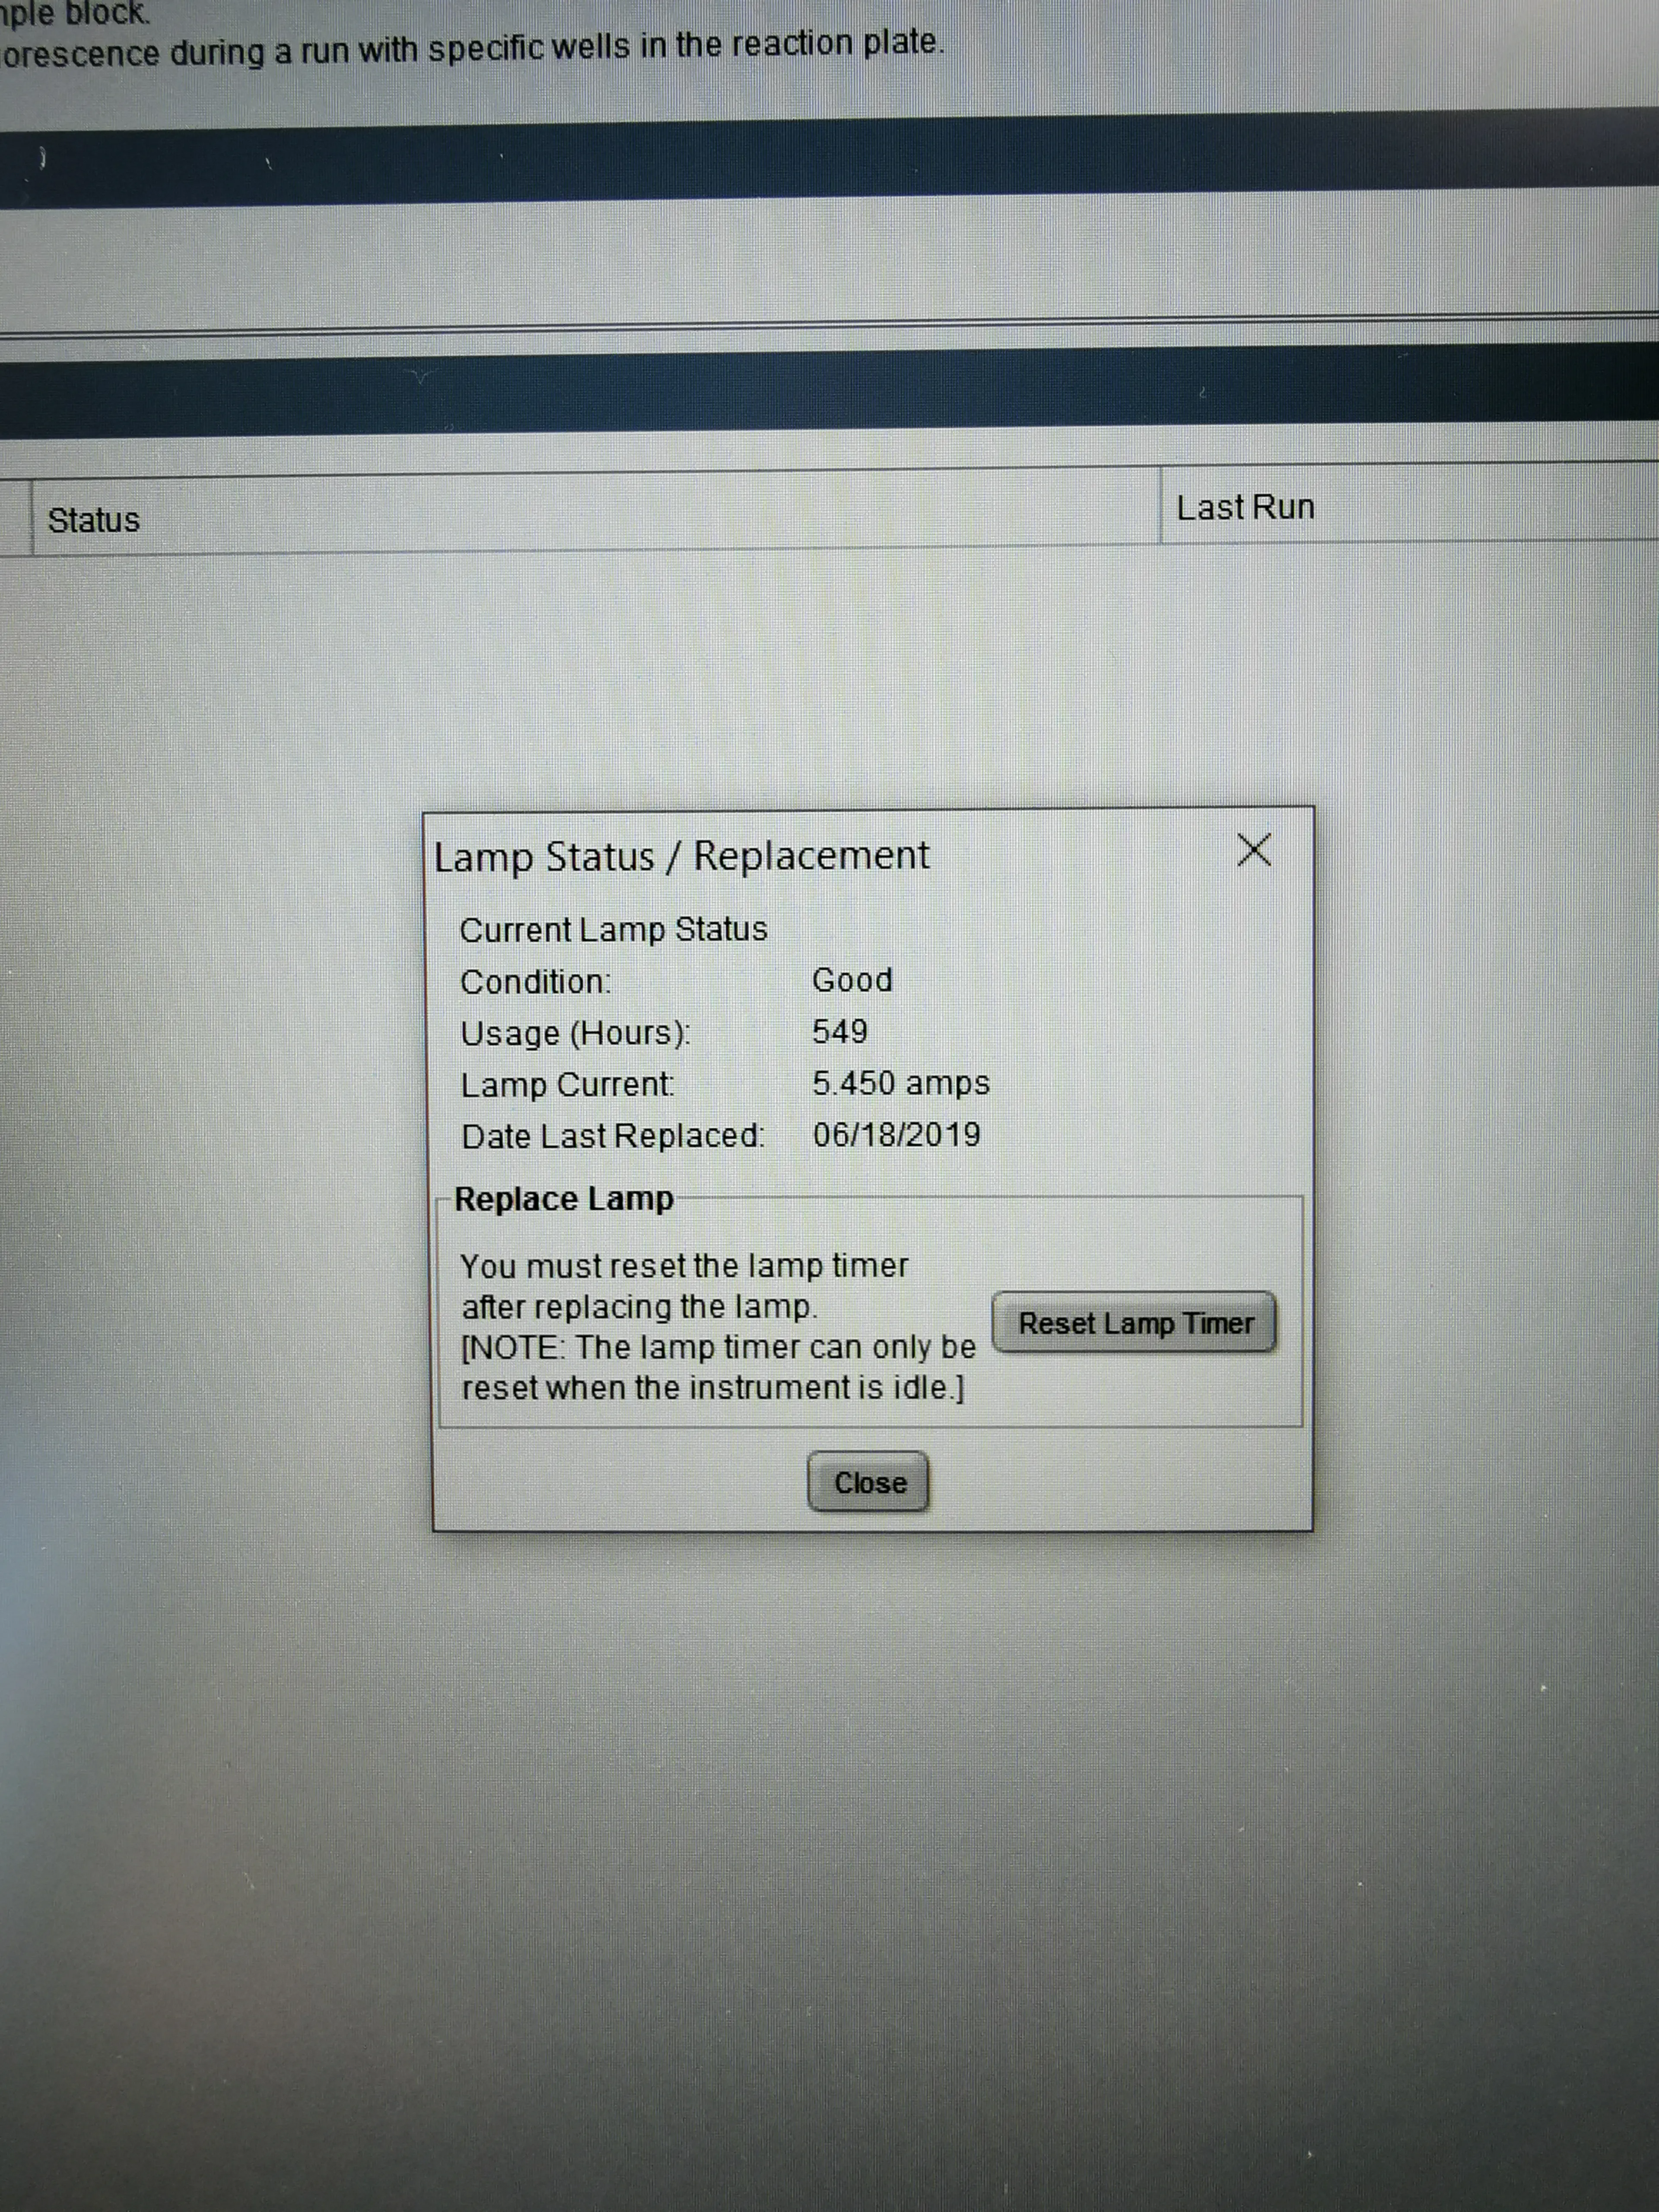Click the Reset Lamp Timer button

(1134, 1322)
